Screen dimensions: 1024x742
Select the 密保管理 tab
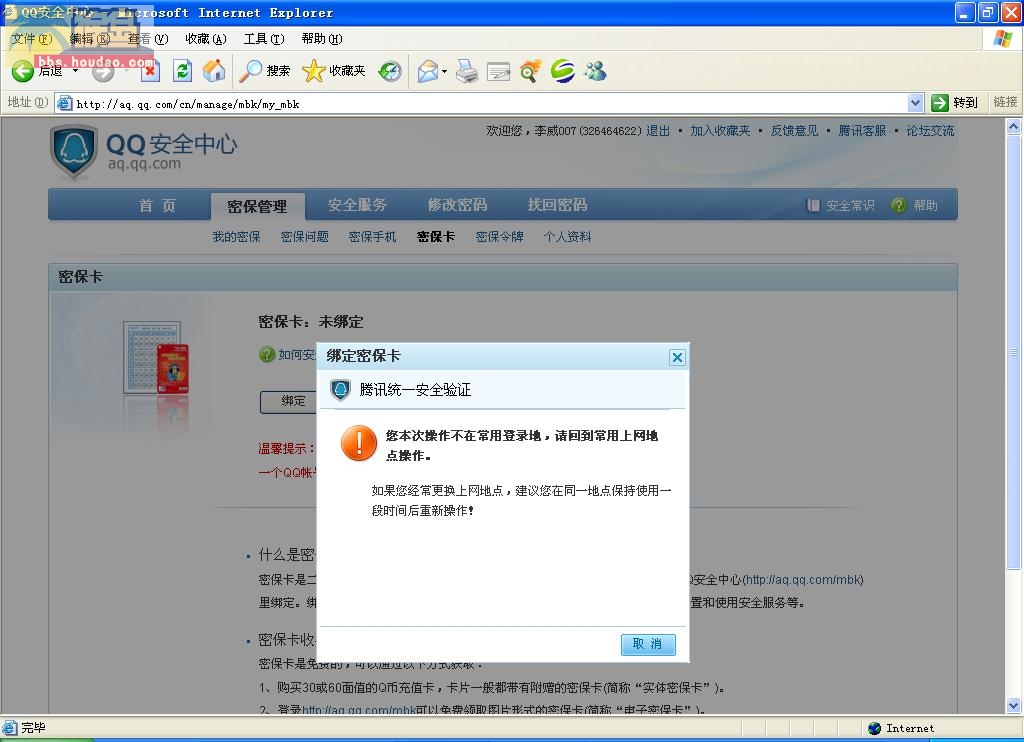coord(257,206)
